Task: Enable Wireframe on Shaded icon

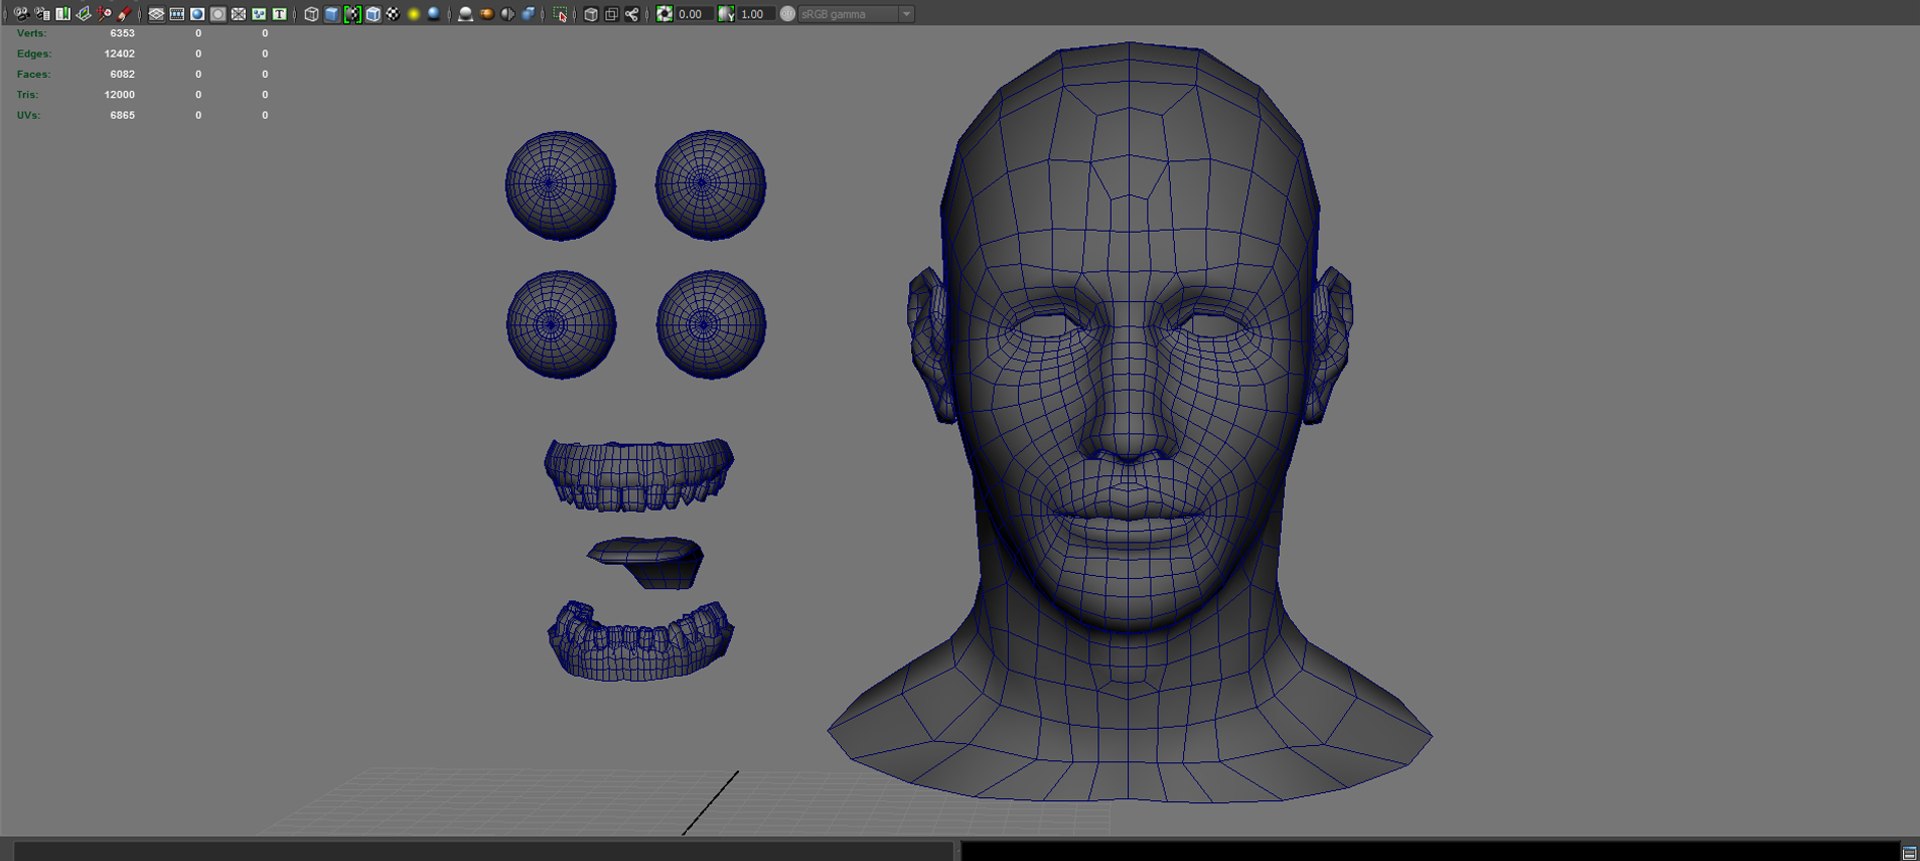Action: [373, 14]
